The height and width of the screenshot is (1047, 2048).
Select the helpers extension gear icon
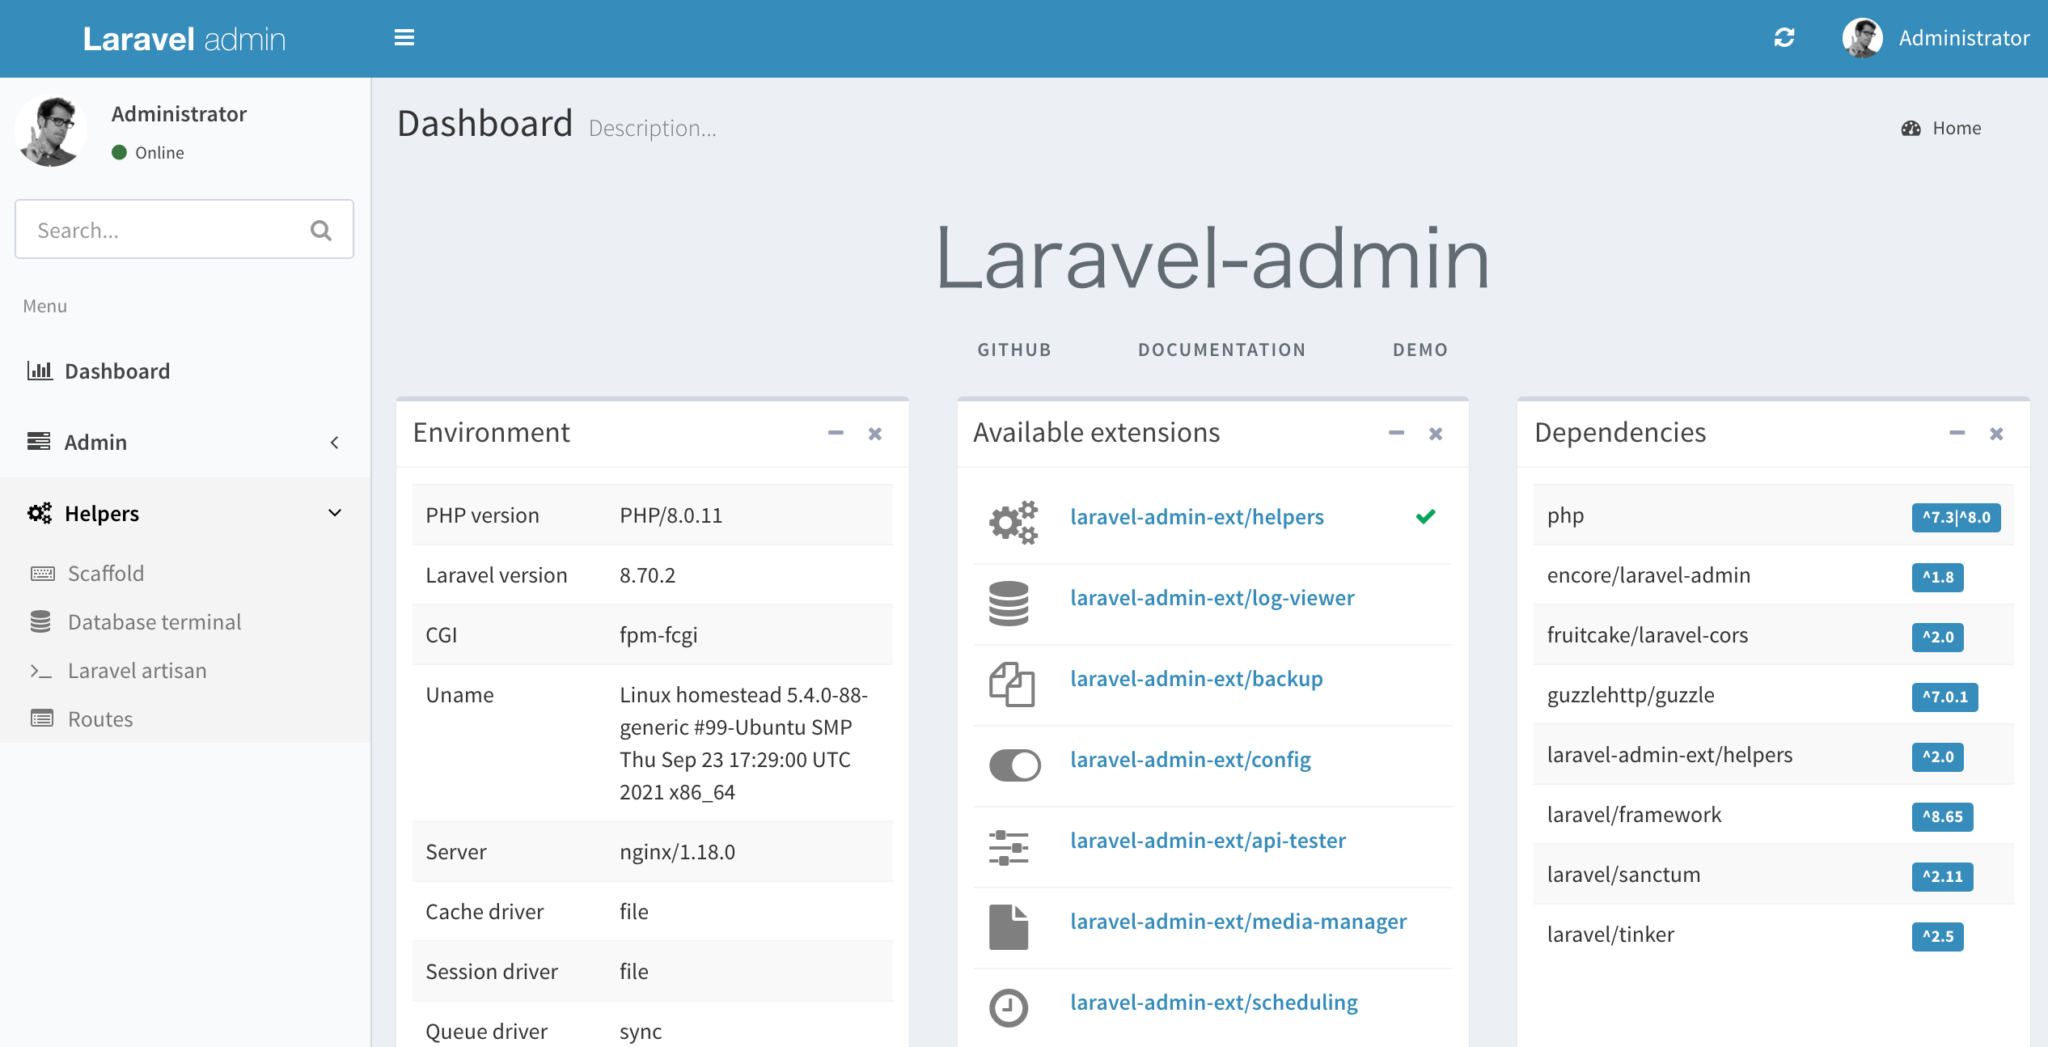pyautogui.click(x=1013, y=520)
